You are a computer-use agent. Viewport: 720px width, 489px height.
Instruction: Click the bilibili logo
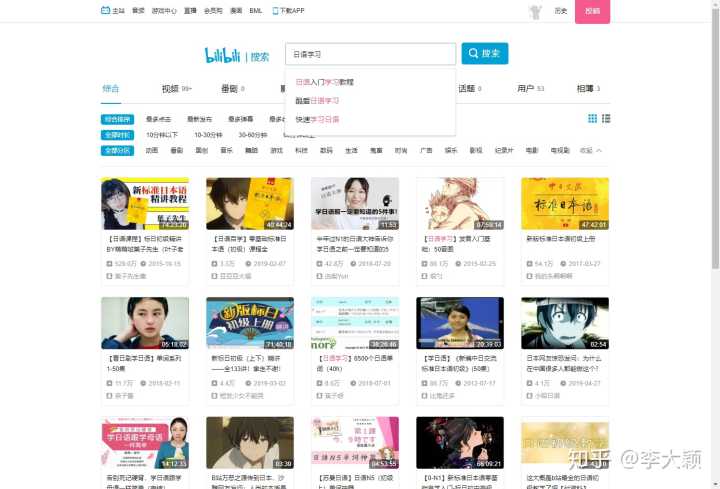(223, 55)
